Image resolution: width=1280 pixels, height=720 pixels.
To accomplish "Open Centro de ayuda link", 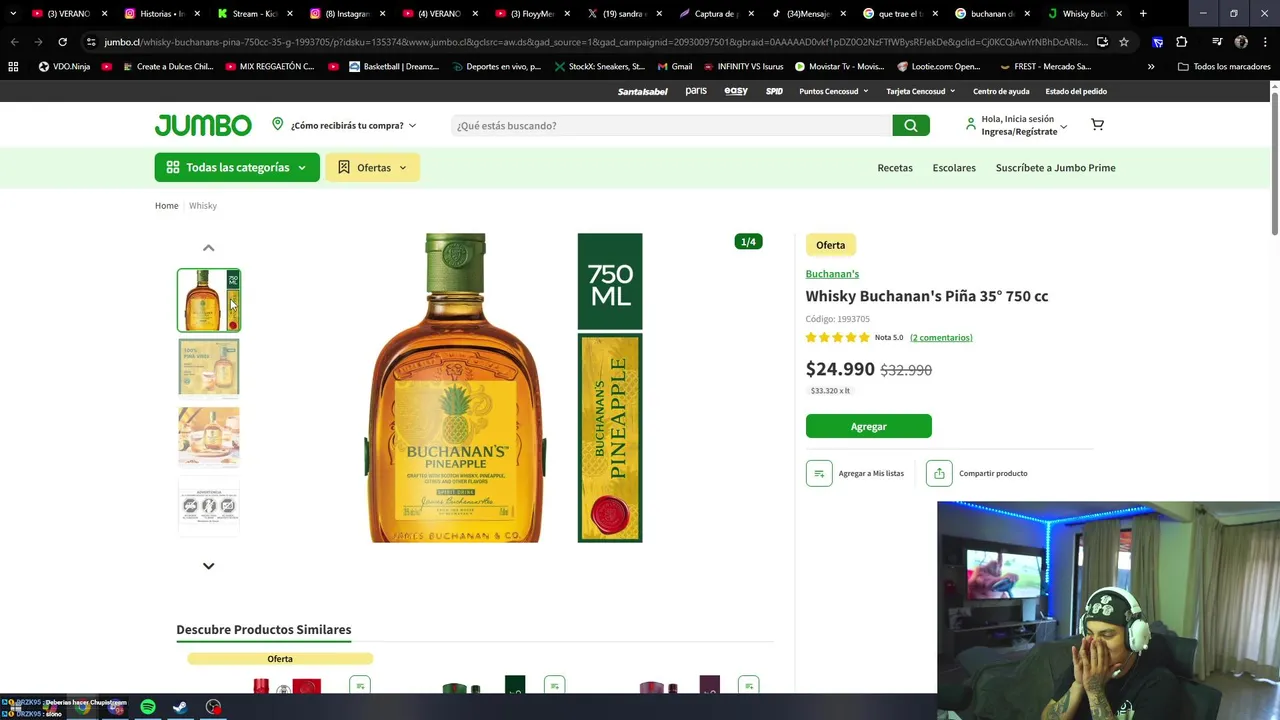I will pyautogui.click(x=1001, y=91).
